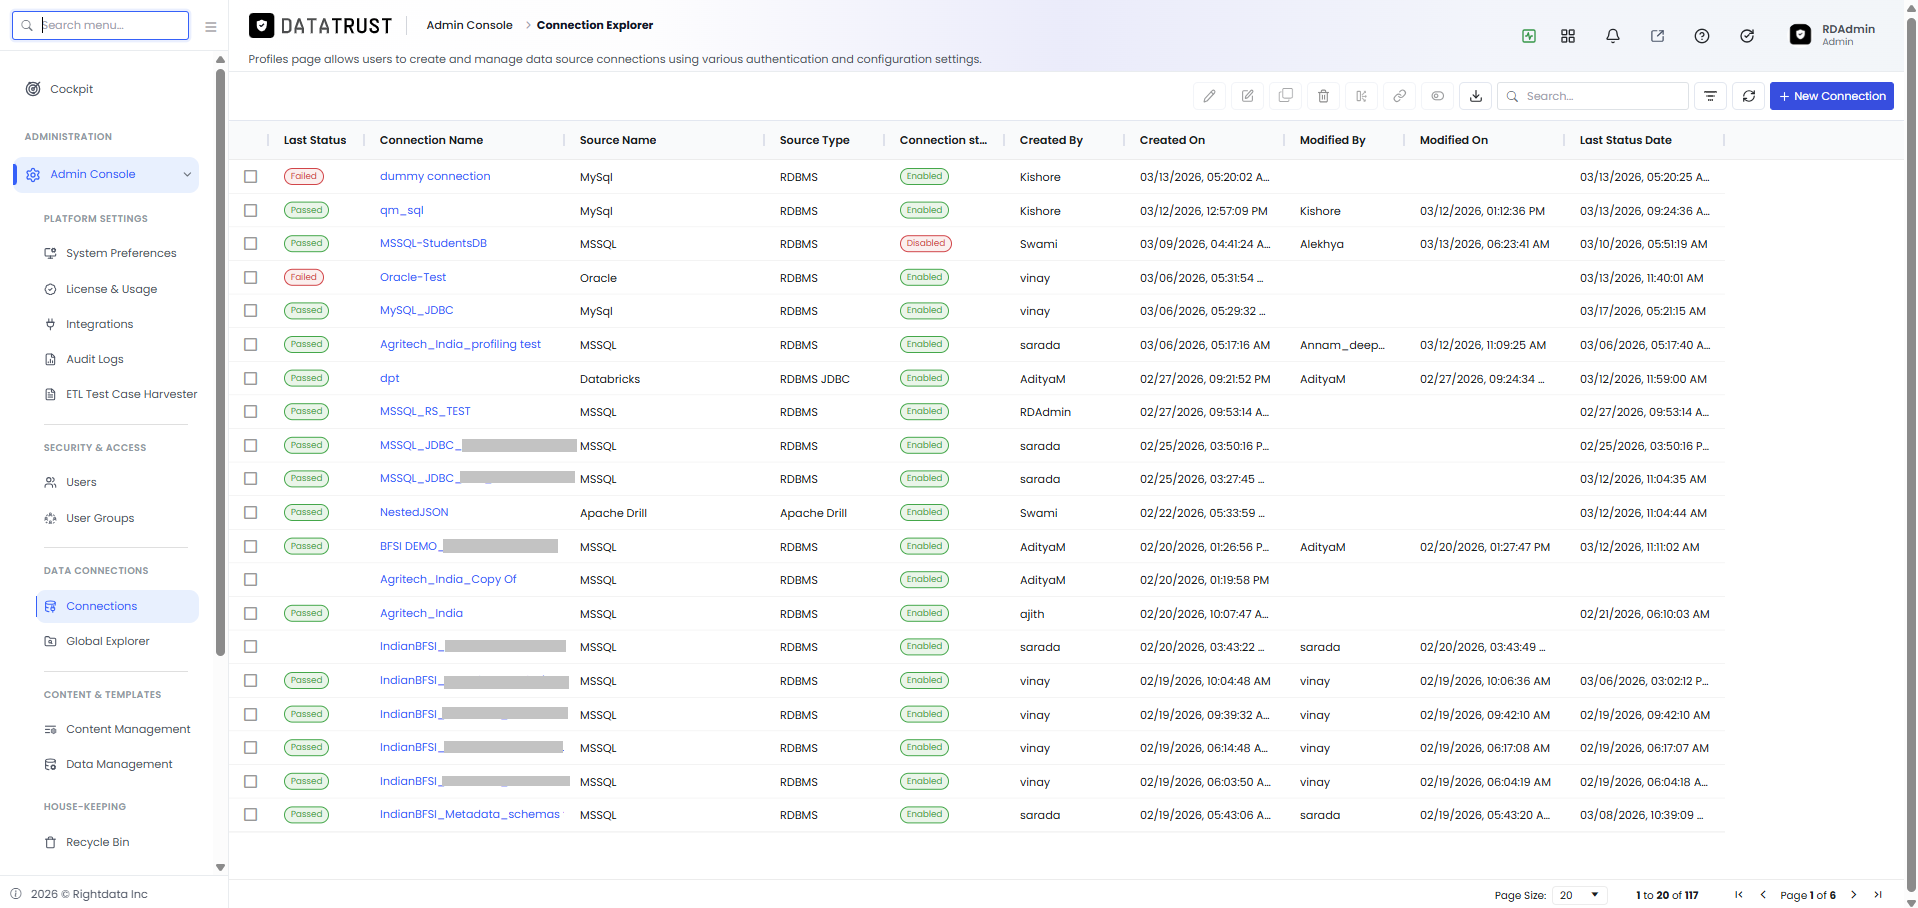Viewport: 1918px width, 908px height.
Task: Click the connections Search field
Action: [x=1593, y=96]
